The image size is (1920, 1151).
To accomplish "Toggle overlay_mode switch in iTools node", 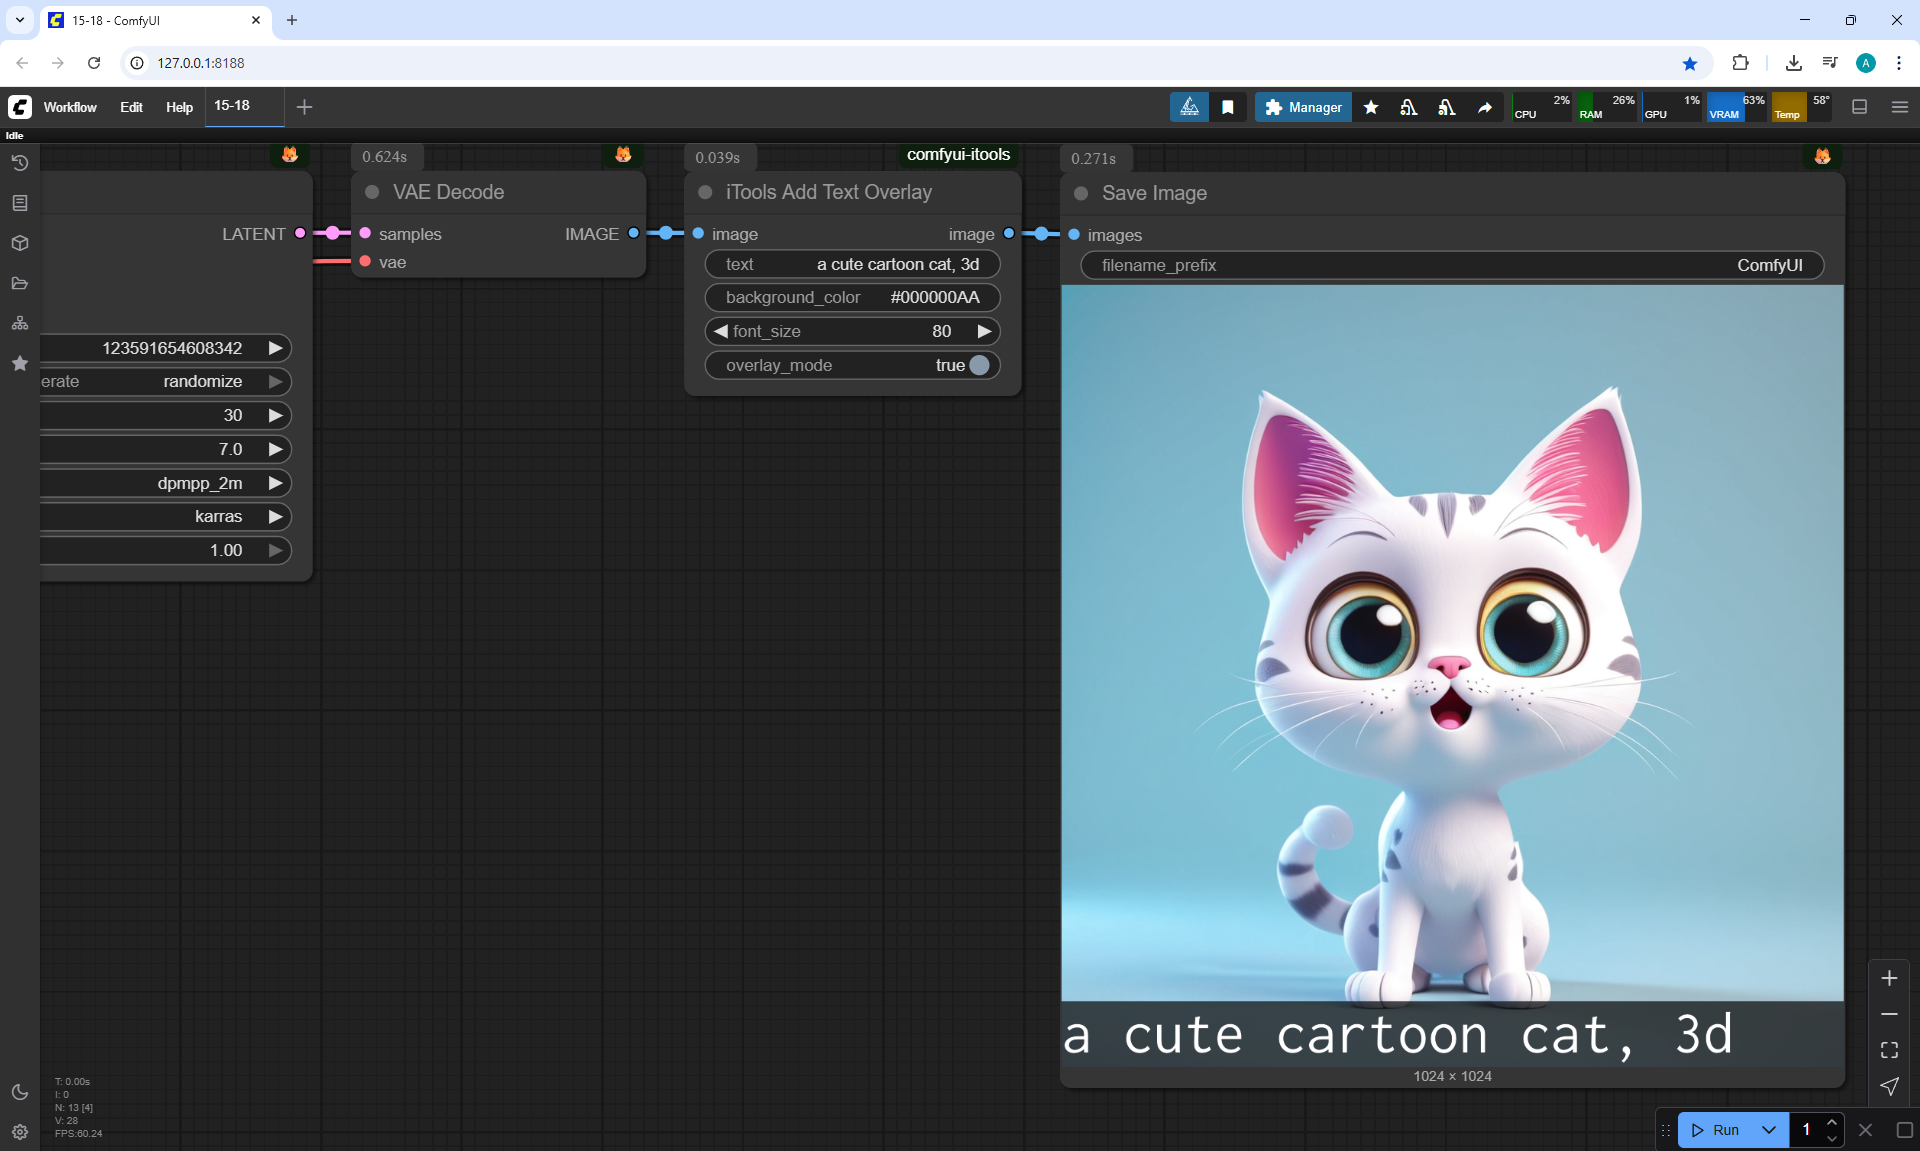I will (x=979, y=365).
